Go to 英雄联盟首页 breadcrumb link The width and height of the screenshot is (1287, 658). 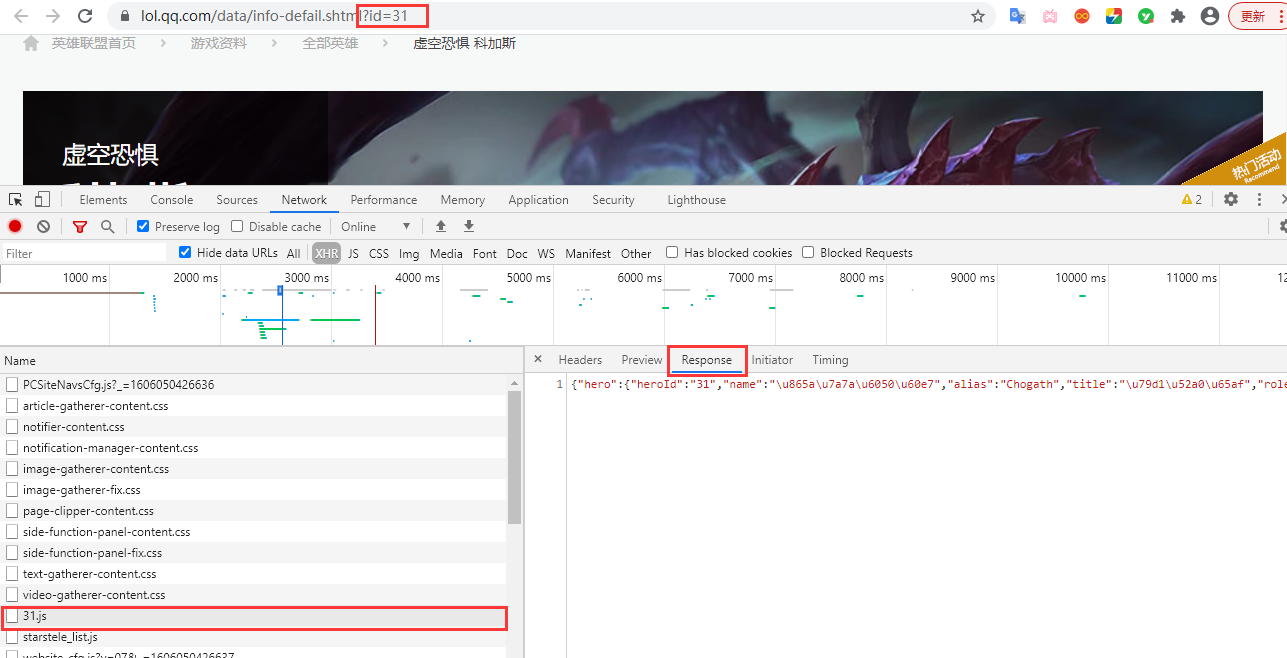coord(94,43)
